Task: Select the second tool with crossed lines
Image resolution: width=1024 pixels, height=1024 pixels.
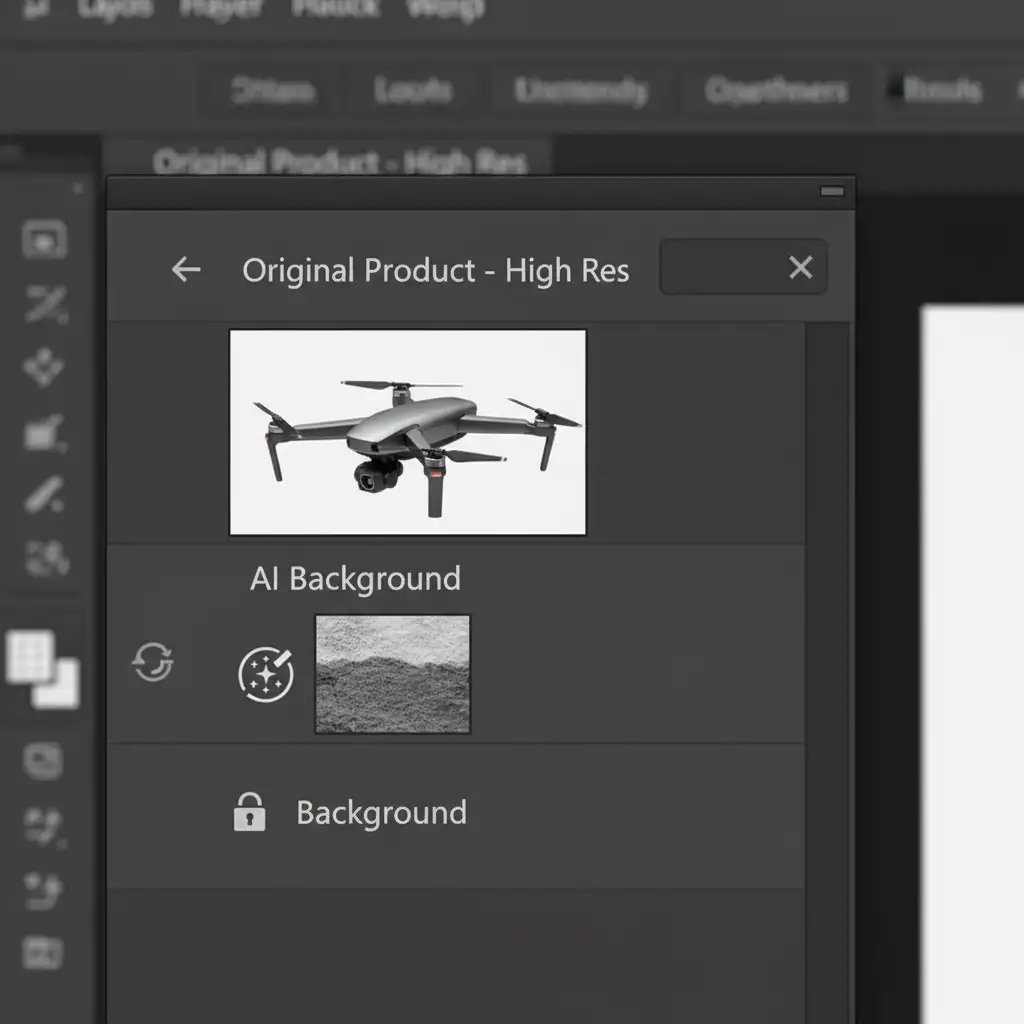Action: [x=45, y=305]
